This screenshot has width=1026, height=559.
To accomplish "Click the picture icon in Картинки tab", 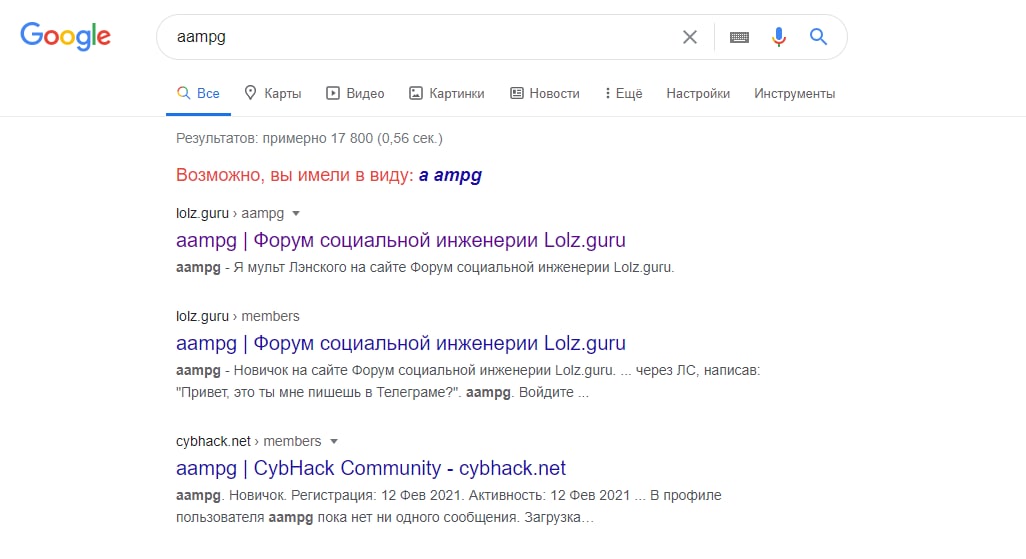I will point(416,94).
